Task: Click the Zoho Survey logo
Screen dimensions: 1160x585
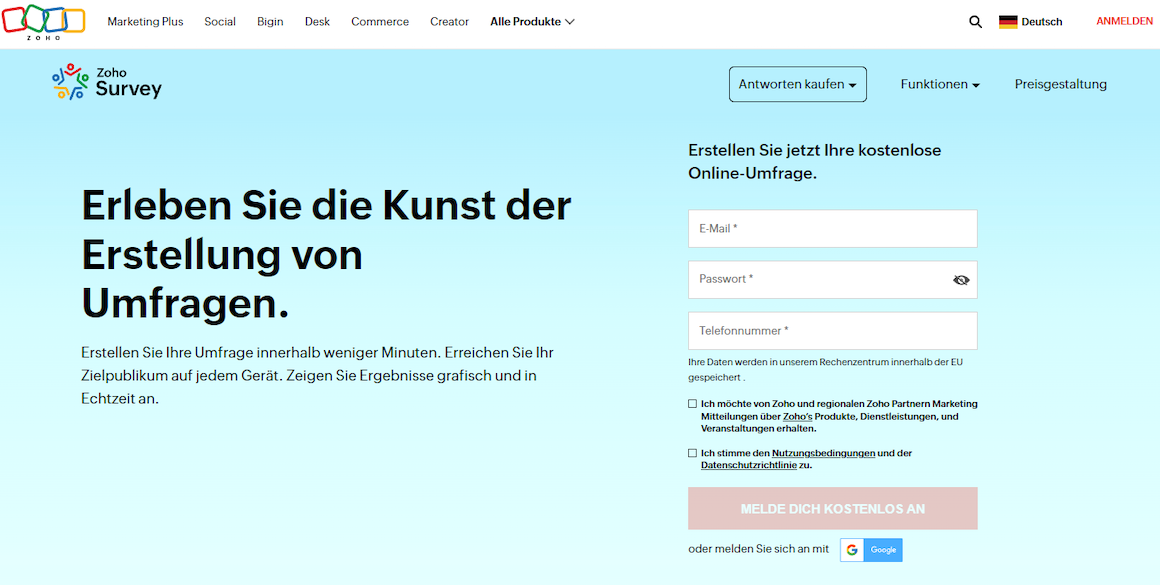Action: (x=106, y=82)
